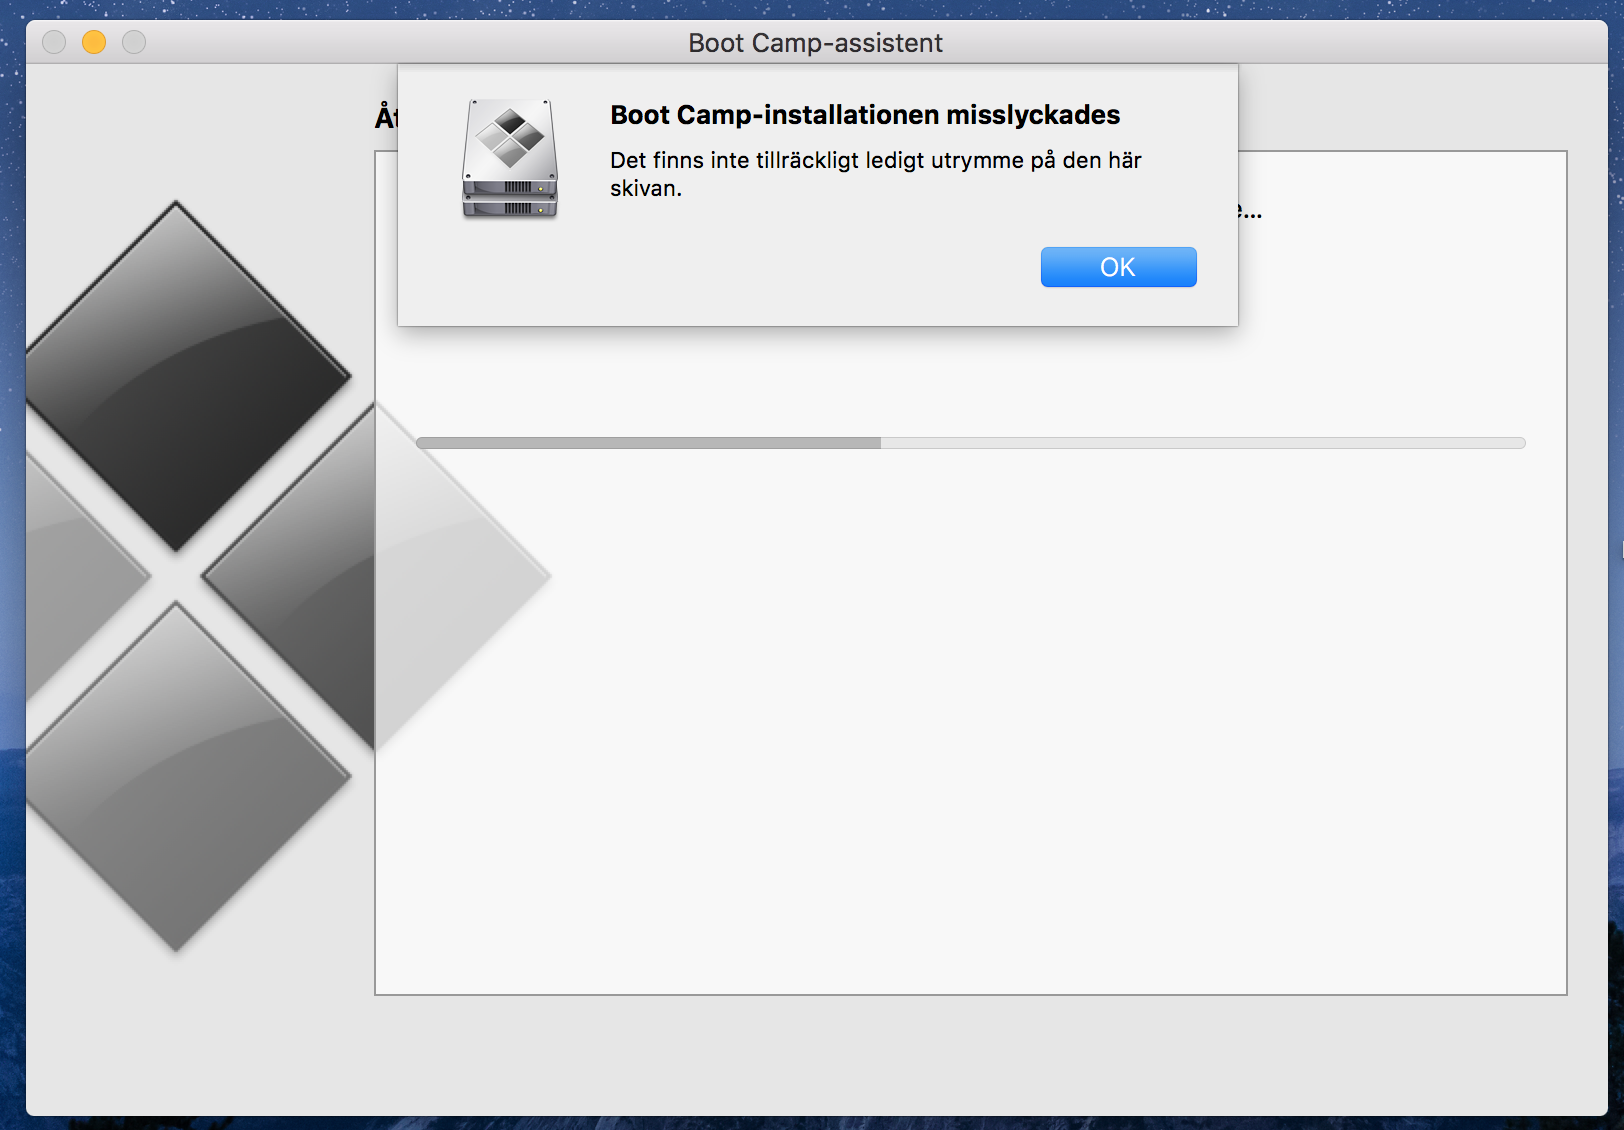The image size is (1624, 1130).
Task: Click the Boot Camp-assistent window title
Action: 815,43
